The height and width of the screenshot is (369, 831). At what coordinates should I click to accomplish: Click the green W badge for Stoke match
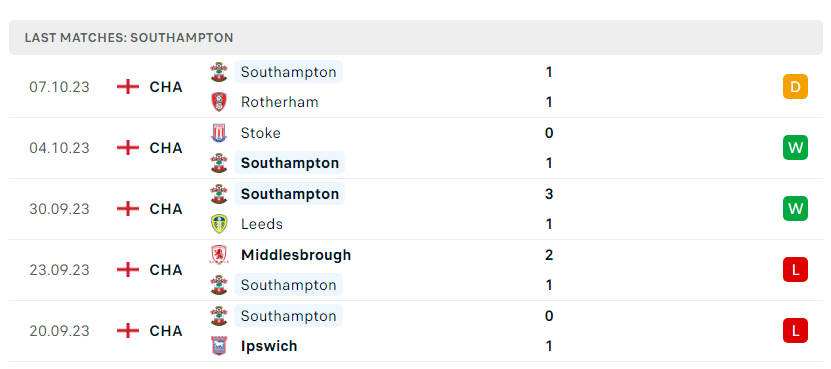[795, 147]
